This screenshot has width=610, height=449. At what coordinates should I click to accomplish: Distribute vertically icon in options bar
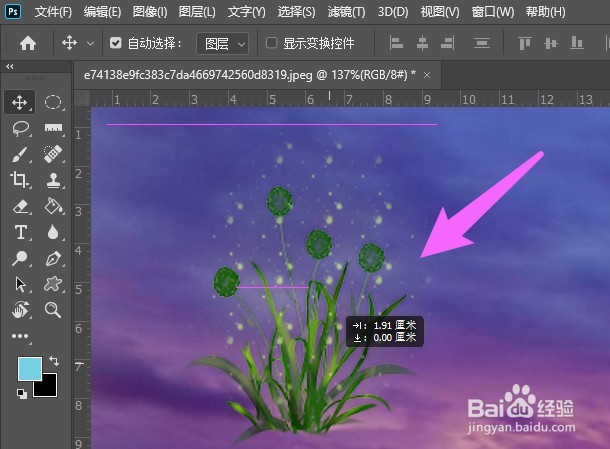click(x=482, y=43)
